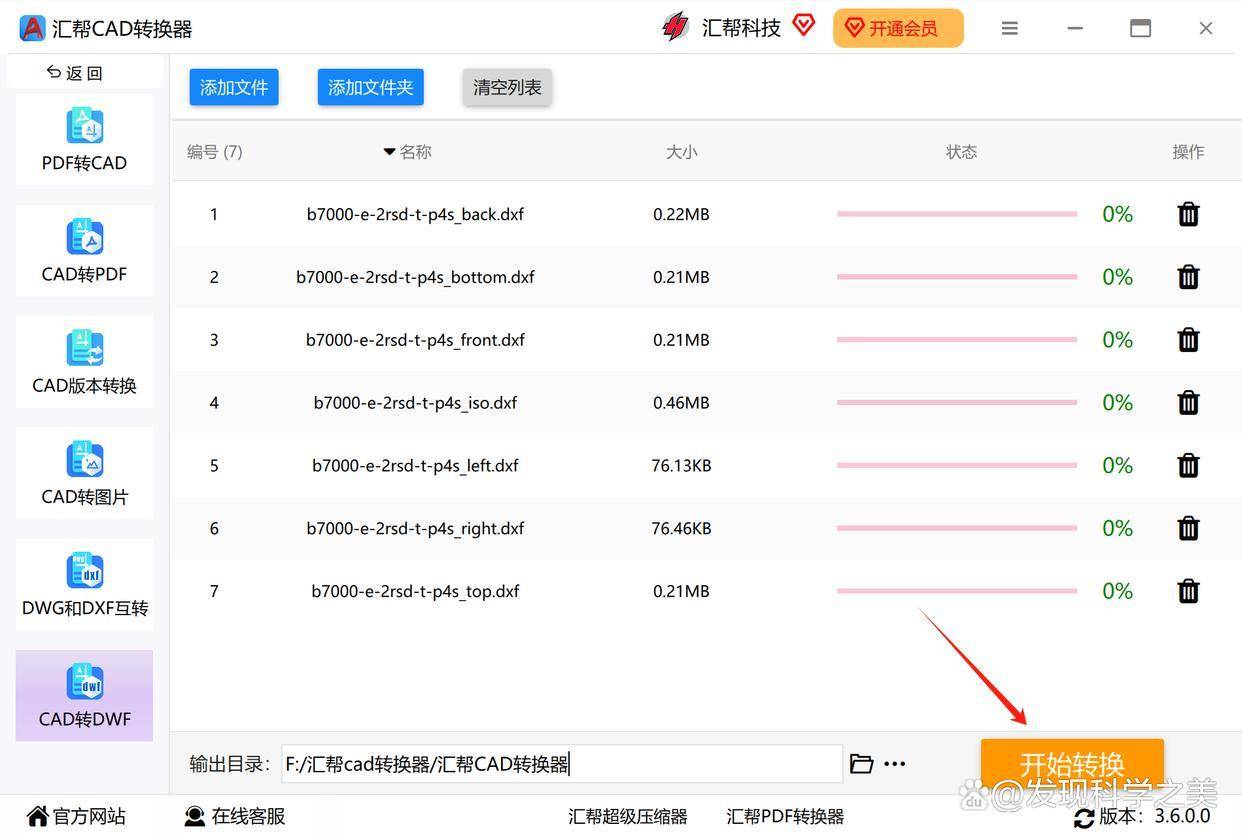Click the VIP diamond badge icon

click(804, 25)
